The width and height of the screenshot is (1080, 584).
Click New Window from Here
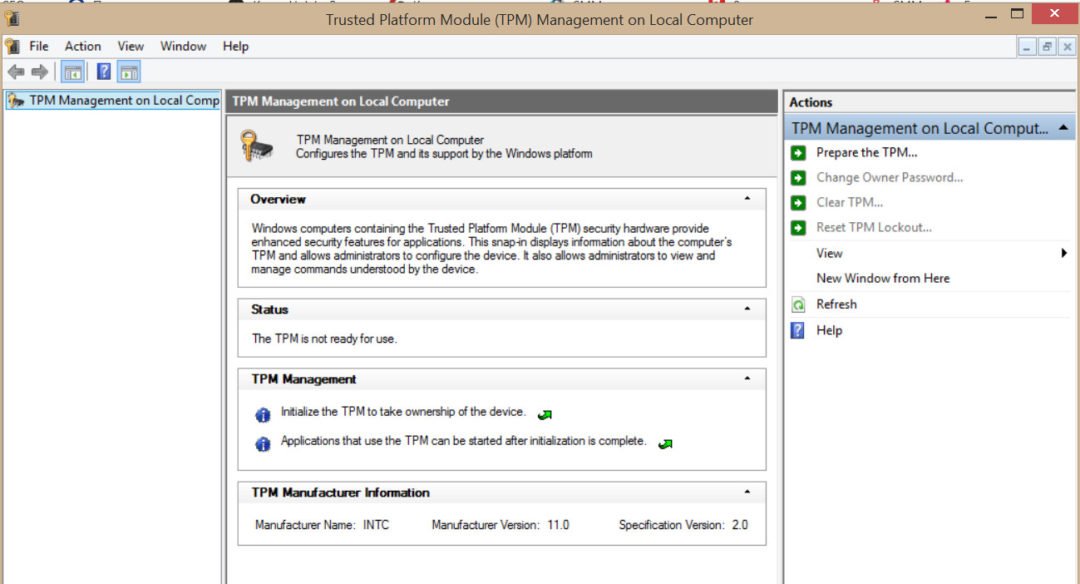pos(883,278)
